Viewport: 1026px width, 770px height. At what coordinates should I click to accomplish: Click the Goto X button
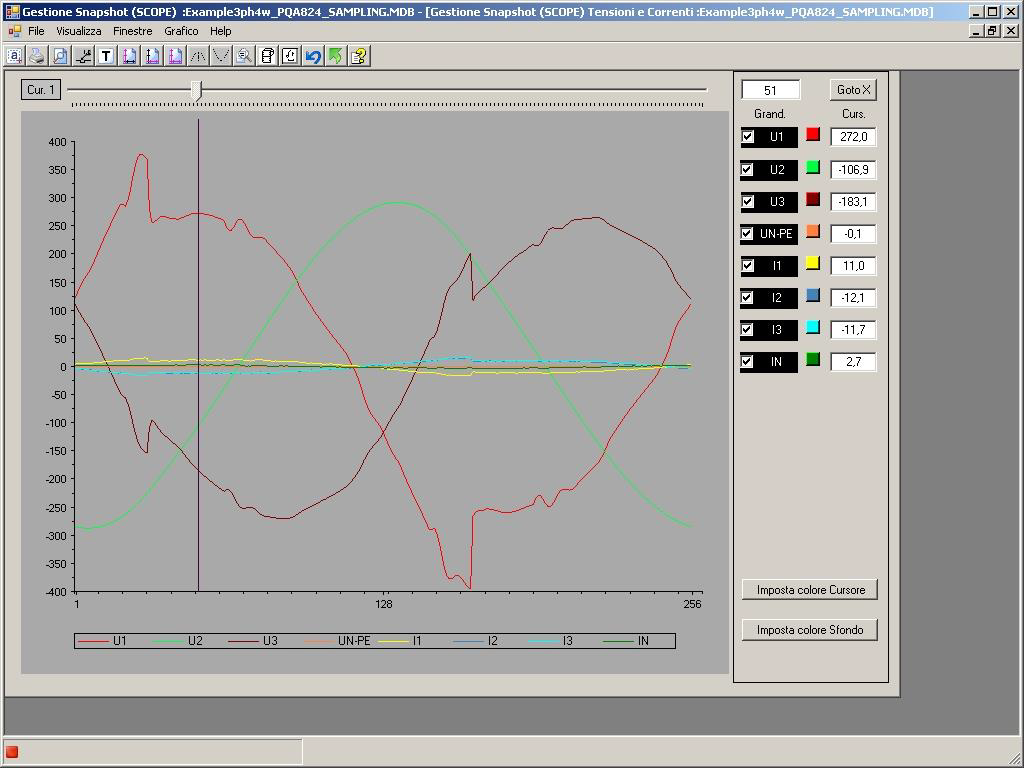tap(853, 90)
